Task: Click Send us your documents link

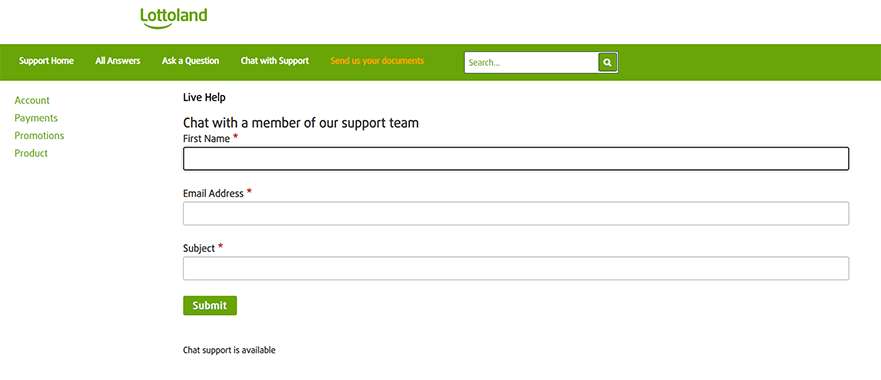Action: 377,61
